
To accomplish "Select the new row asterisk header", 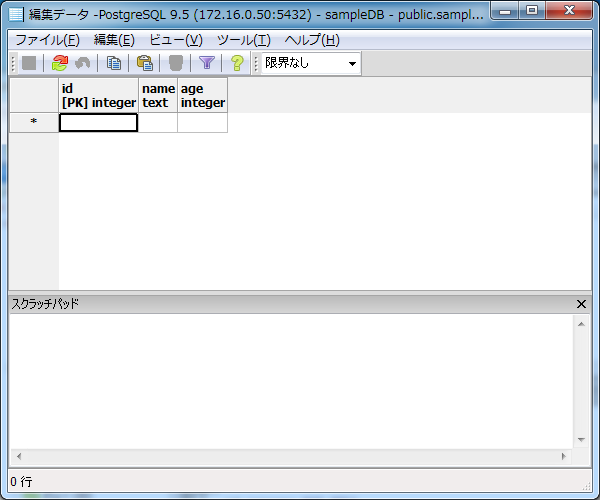I will click(x=34, y=122).
